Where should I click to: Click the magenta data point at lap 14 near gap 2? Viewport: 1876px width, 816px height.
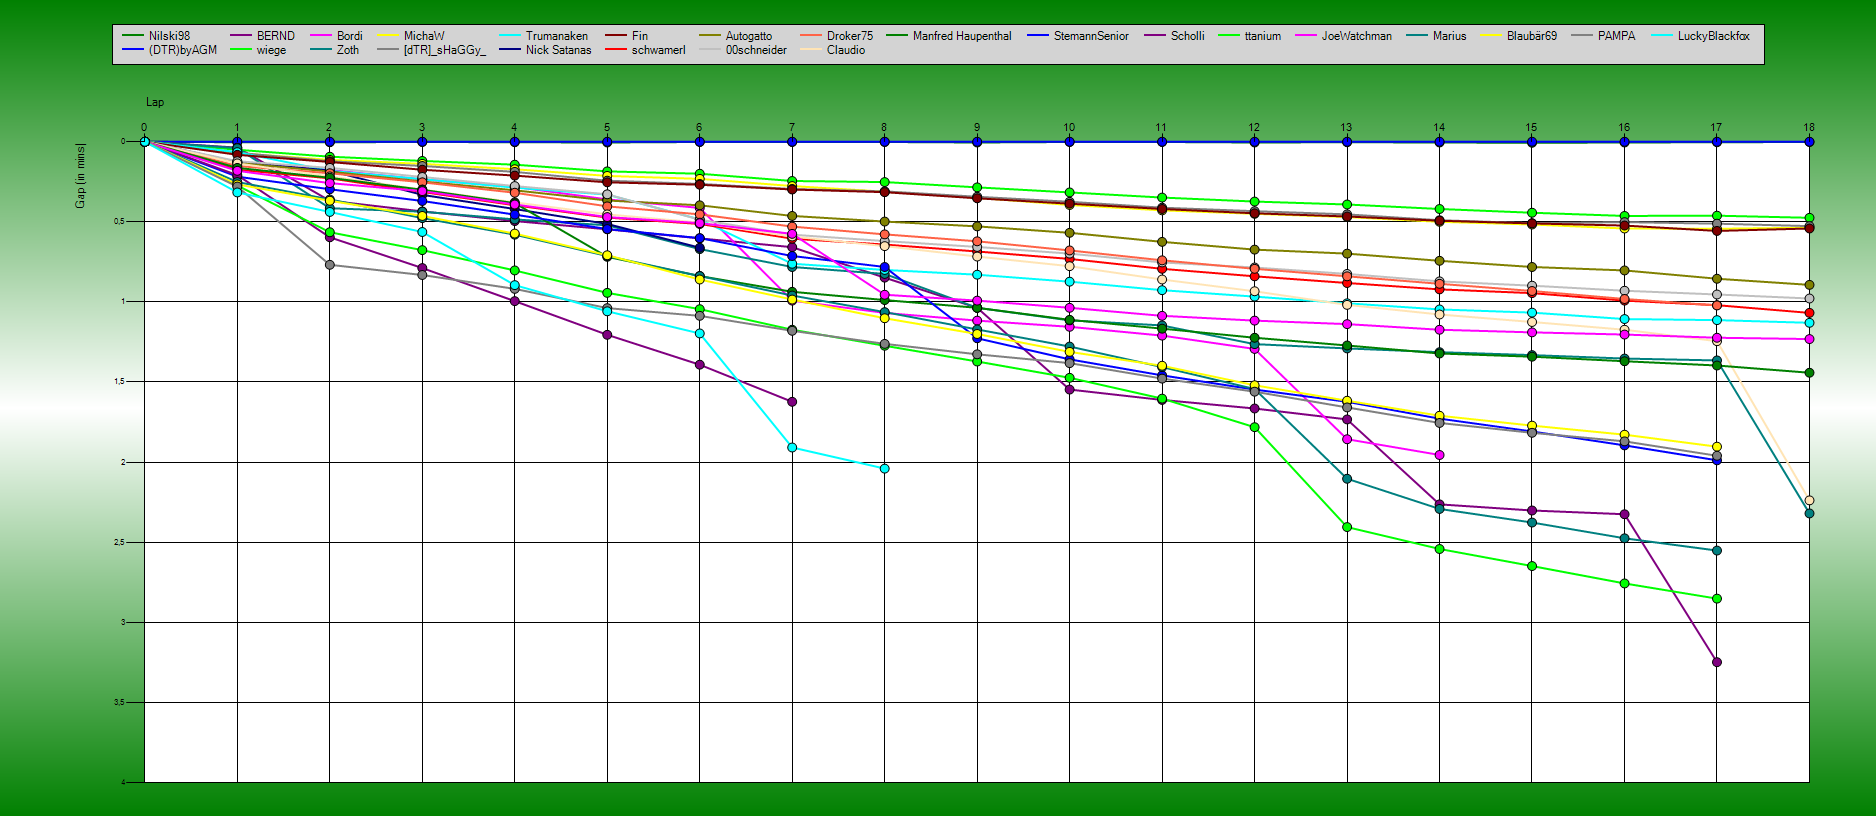1439,455
